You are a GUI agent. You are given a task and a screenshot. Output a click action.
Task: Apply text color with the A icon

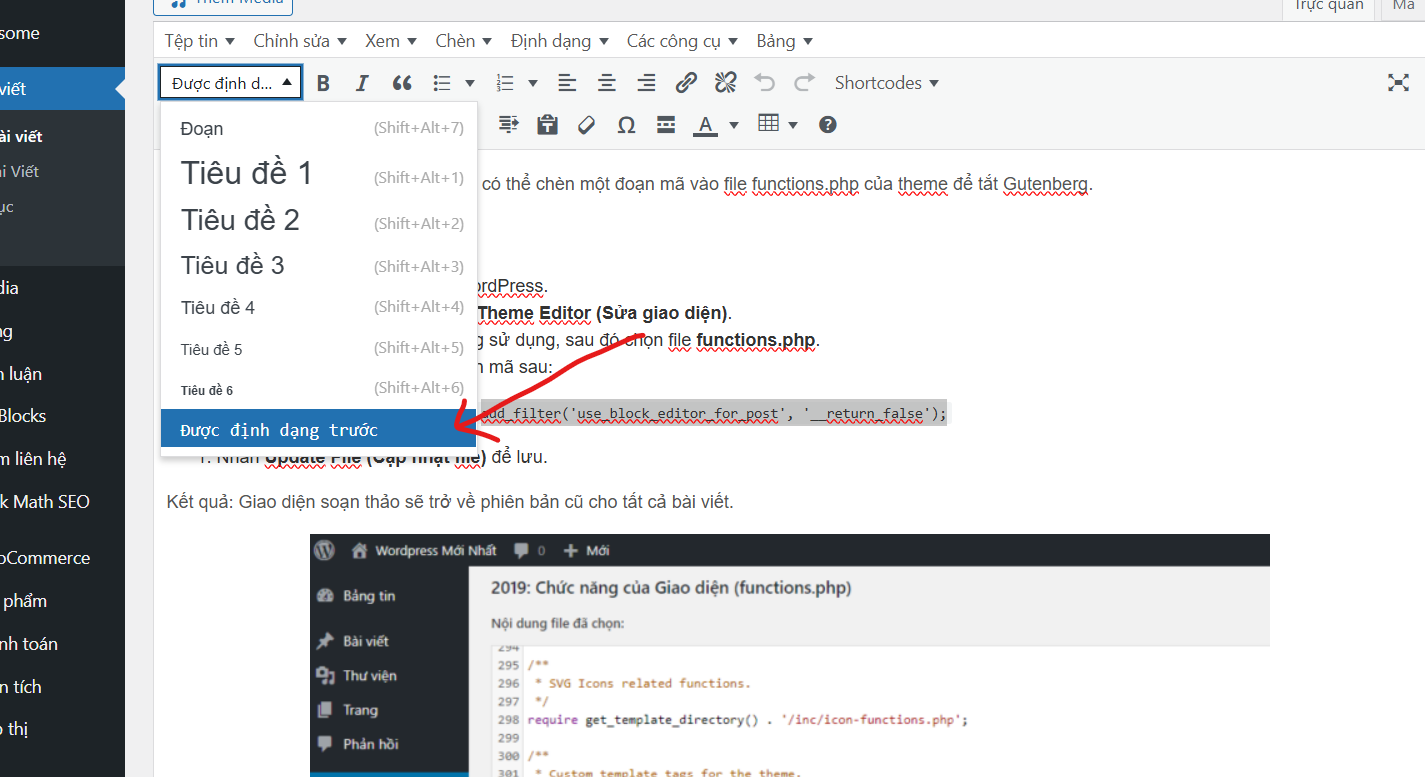[x=706, y=125]
